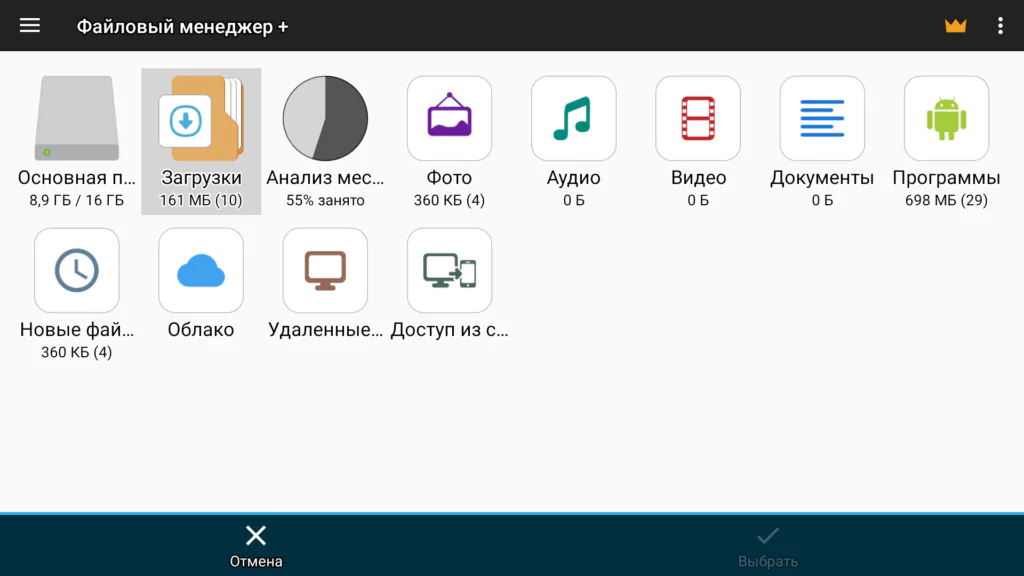1024x576 pixels.
Task: Tap the premium crown icon
Action: (955, 25)
